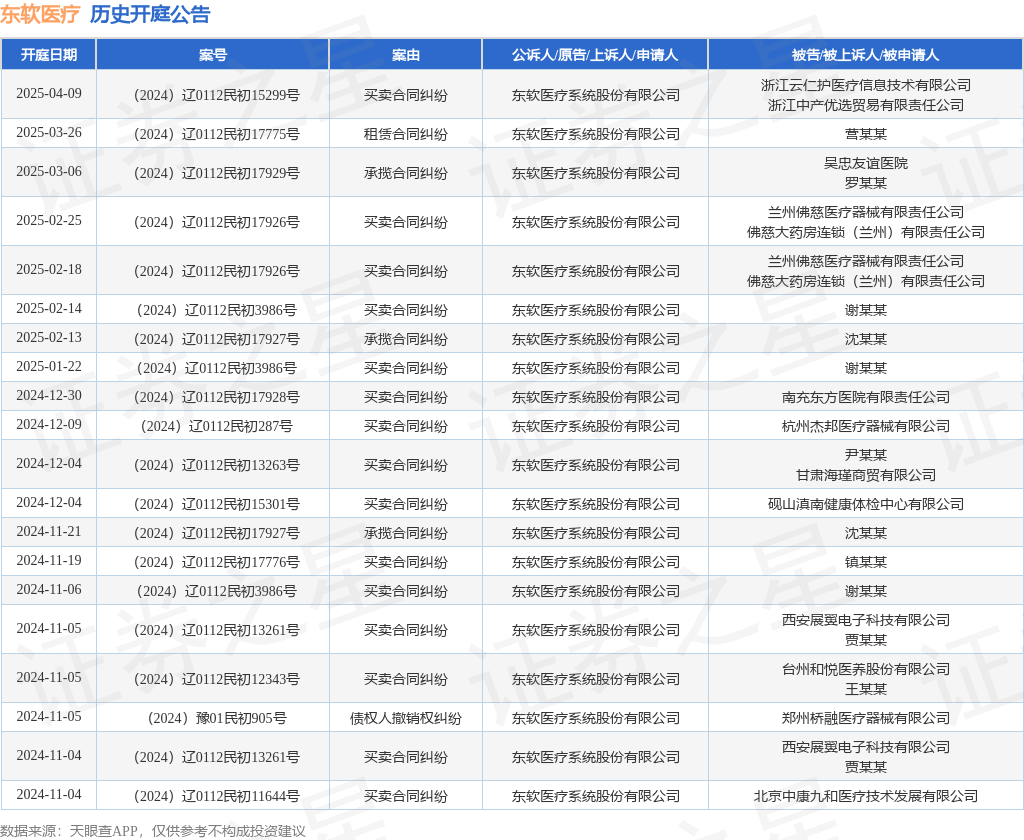Viewport: 1024px width, 840px height.
Task: Select the date 2025-02-18
Action: [x=49, y=269]
